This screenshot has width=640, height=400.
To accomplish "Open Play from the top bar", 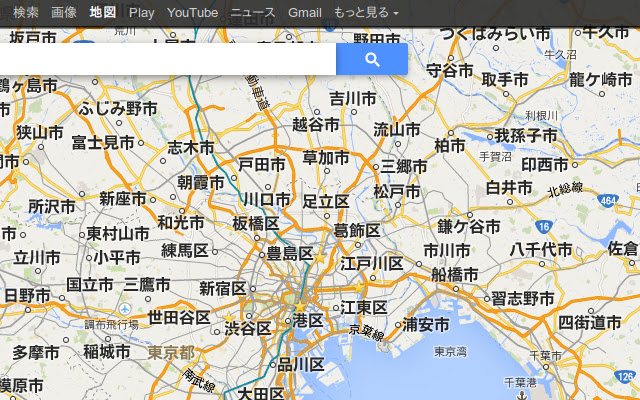I will (142, 13).
